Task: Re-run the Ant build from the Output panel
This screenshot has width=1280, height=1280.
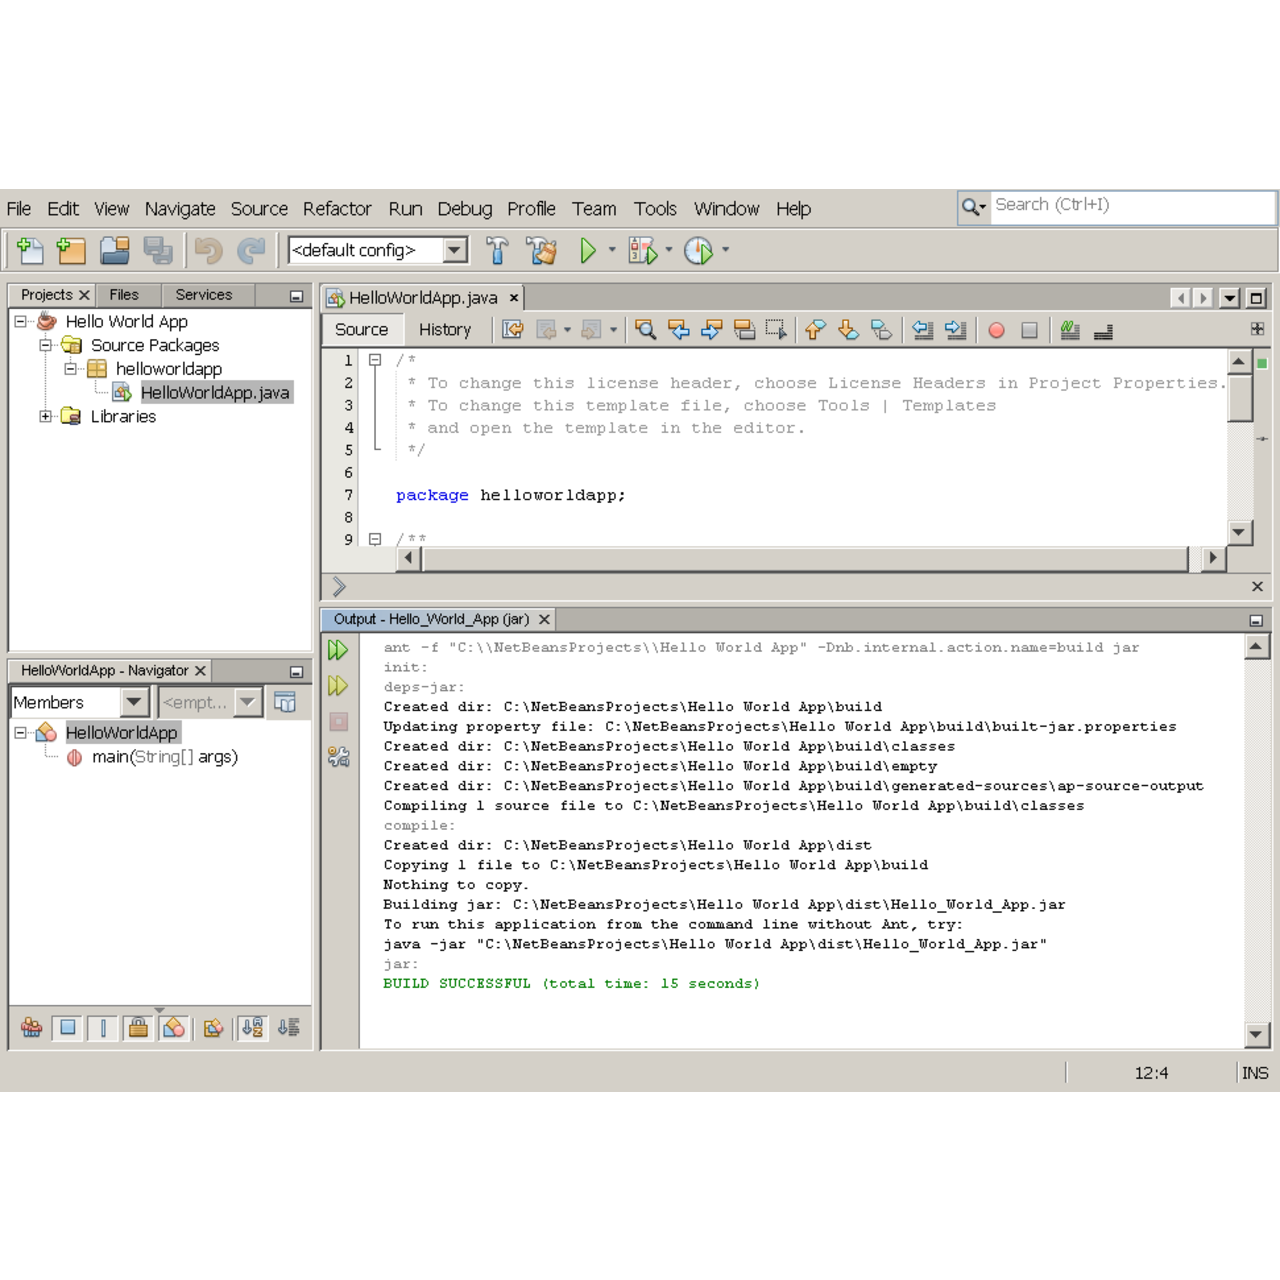Action: pyautogui.click(x=339, y=648)
